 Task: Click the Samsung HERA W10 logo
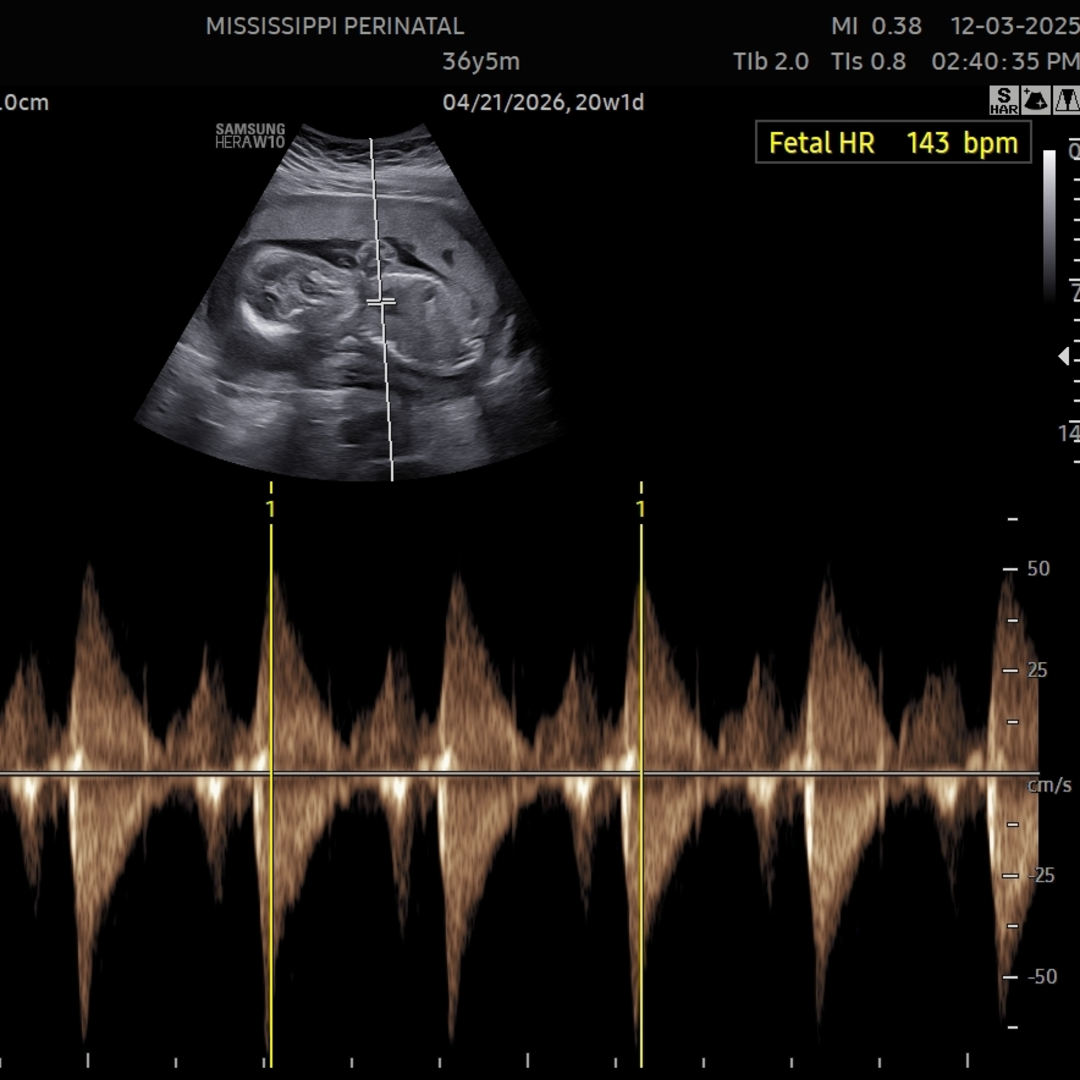[x=250, y=136]
